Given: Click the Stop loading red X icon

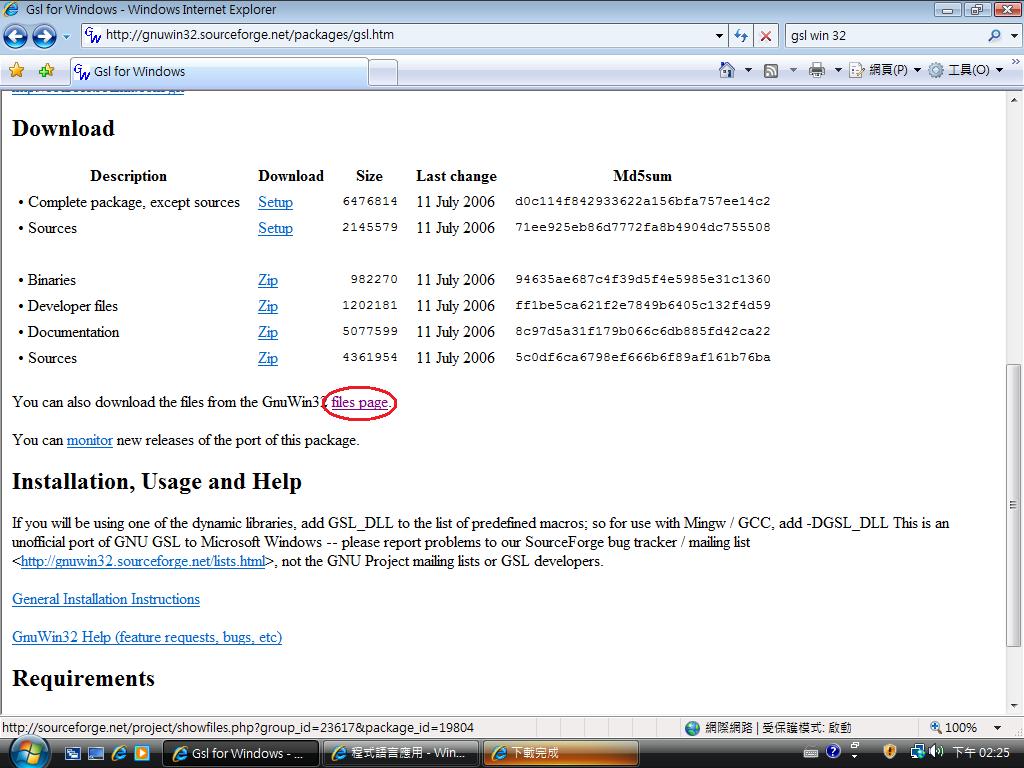Looking at the screenshot, I should tap(766, 36).
